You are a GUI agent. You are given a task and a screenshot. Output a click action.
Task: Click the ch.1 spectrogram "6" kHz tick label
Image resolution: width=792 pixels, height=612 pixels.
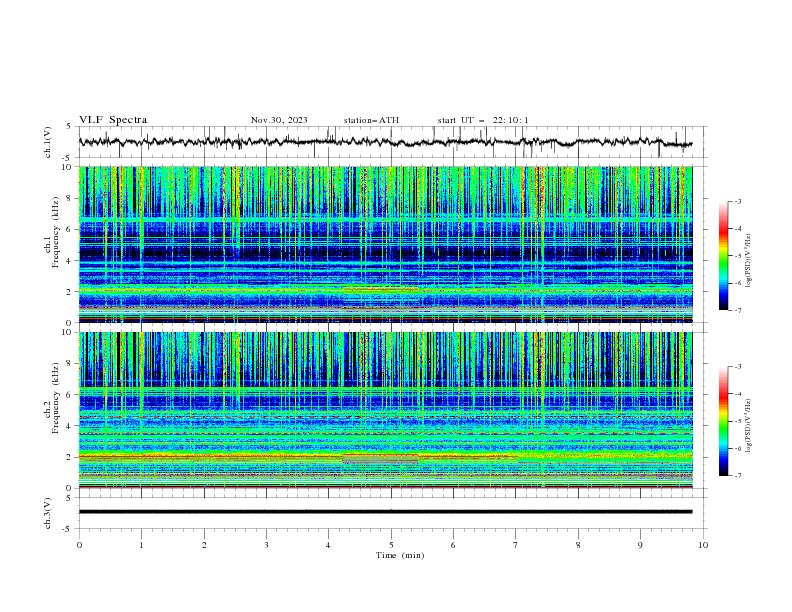(x=70, y=229)
